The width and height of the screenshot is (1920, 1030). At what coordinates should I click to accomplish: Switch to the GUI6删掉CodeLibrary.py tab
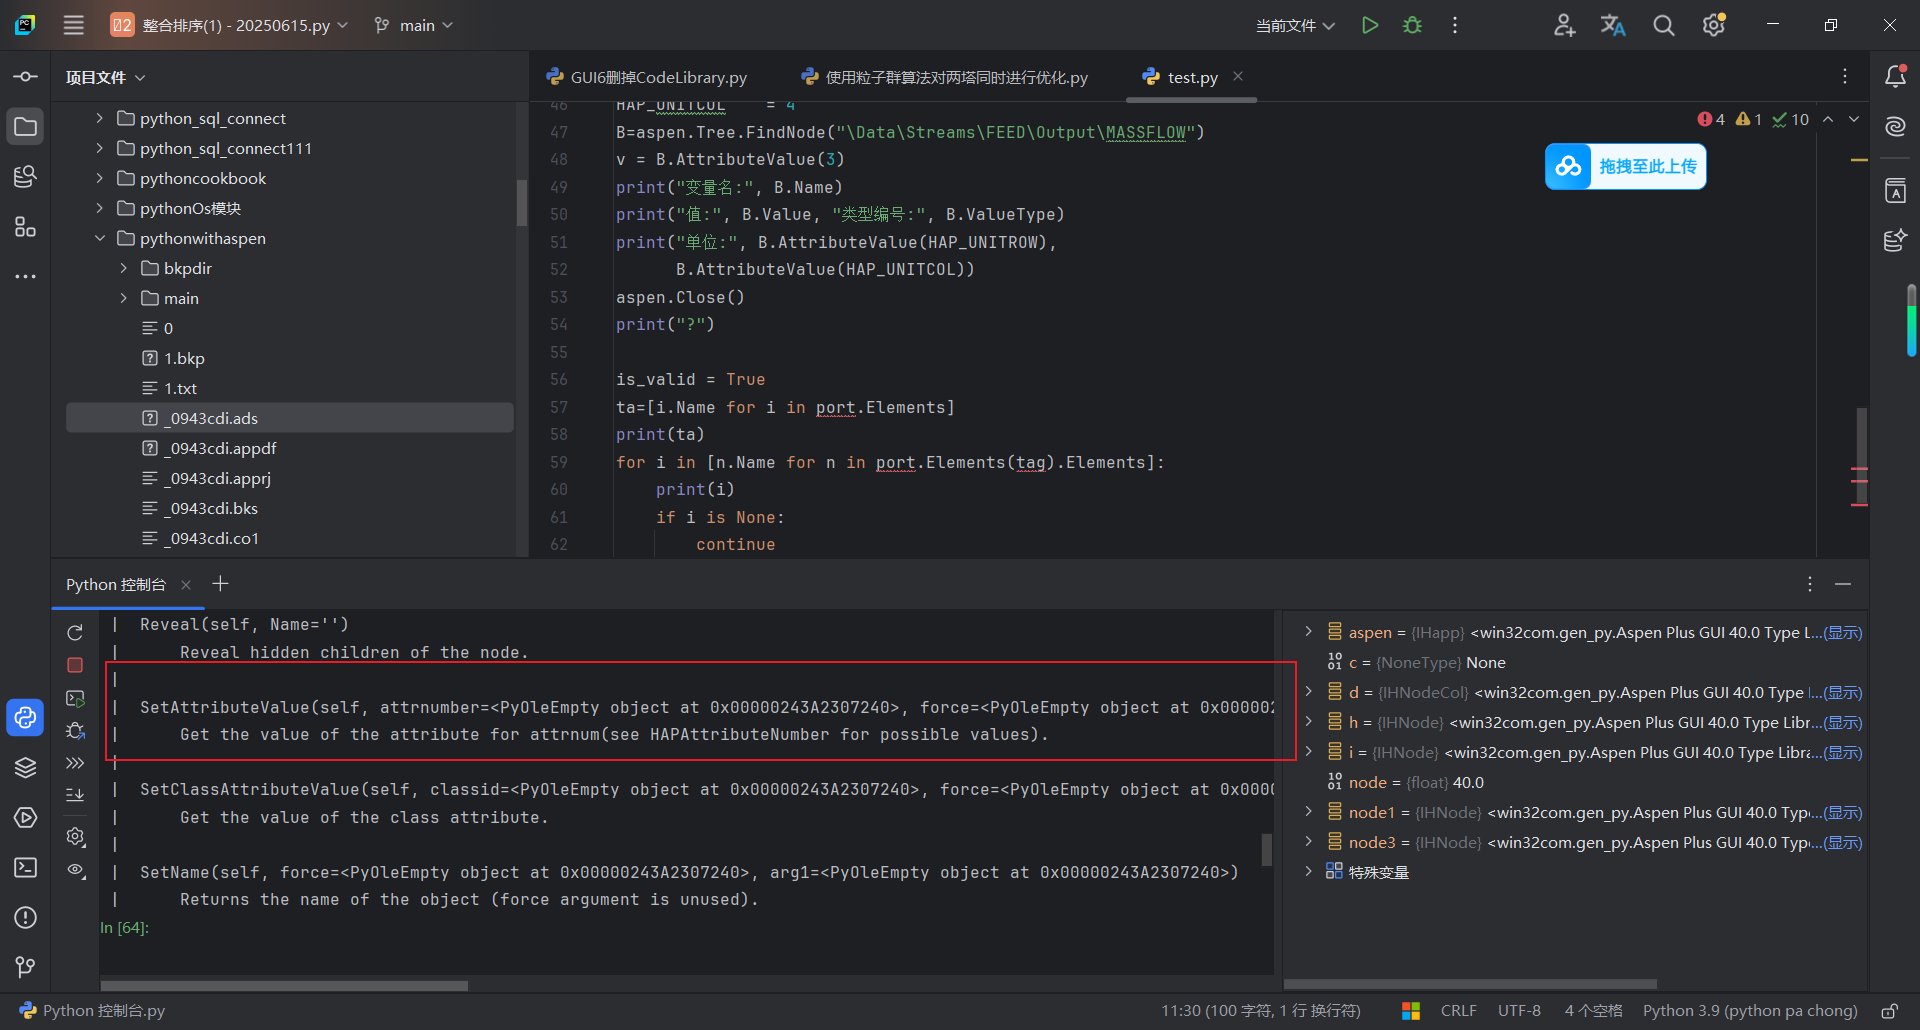tap(657, 77)
